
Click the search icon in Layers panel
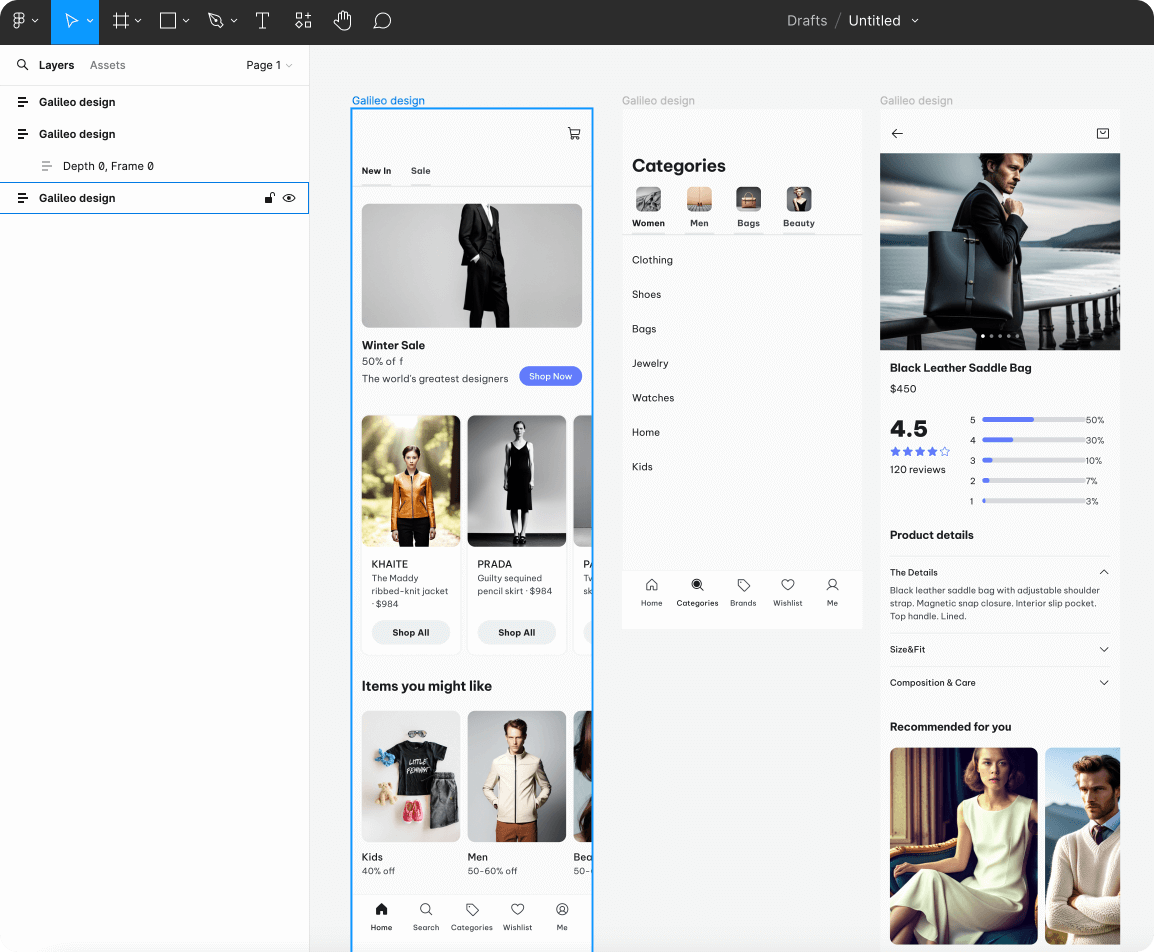click(22, 65)
